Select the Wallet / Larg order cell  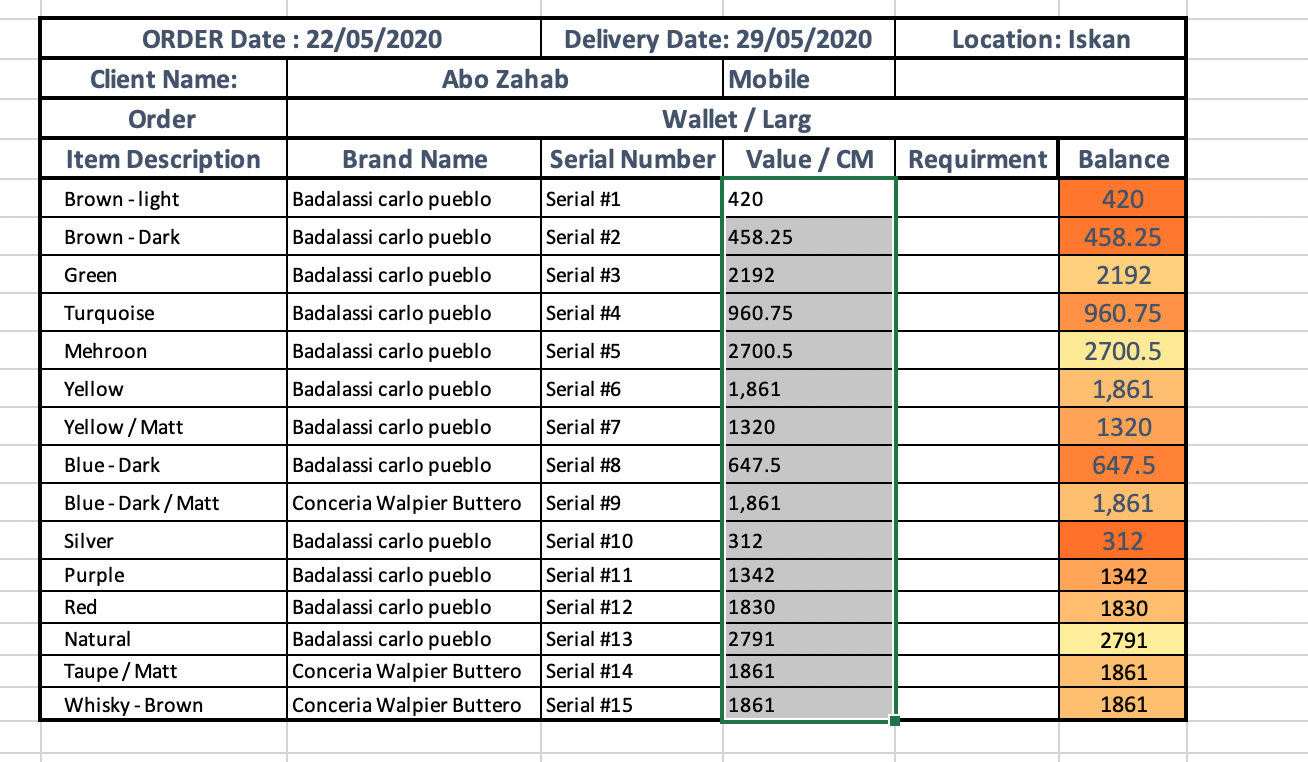click(736, 120)
